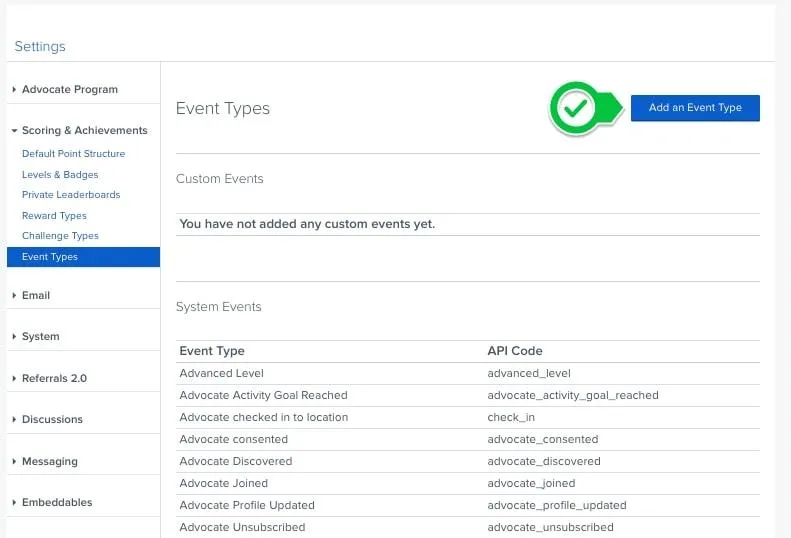This screenshot has height=538, width=791.
Task: Click the Settings page heading
Action: [x=40, y=46]
